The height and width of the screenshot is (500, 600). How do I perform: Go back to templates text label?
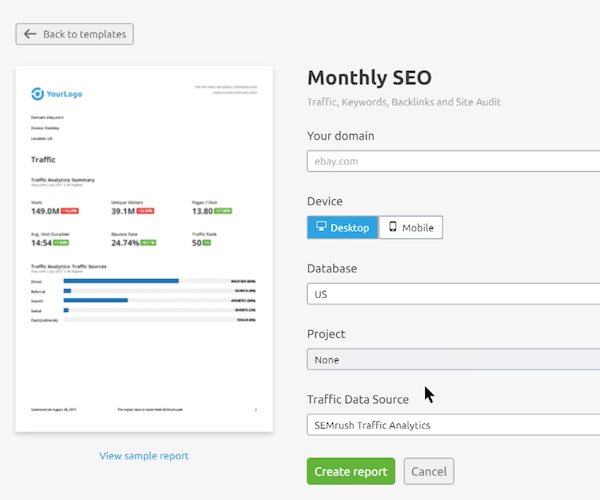click(x=84, y=34)
